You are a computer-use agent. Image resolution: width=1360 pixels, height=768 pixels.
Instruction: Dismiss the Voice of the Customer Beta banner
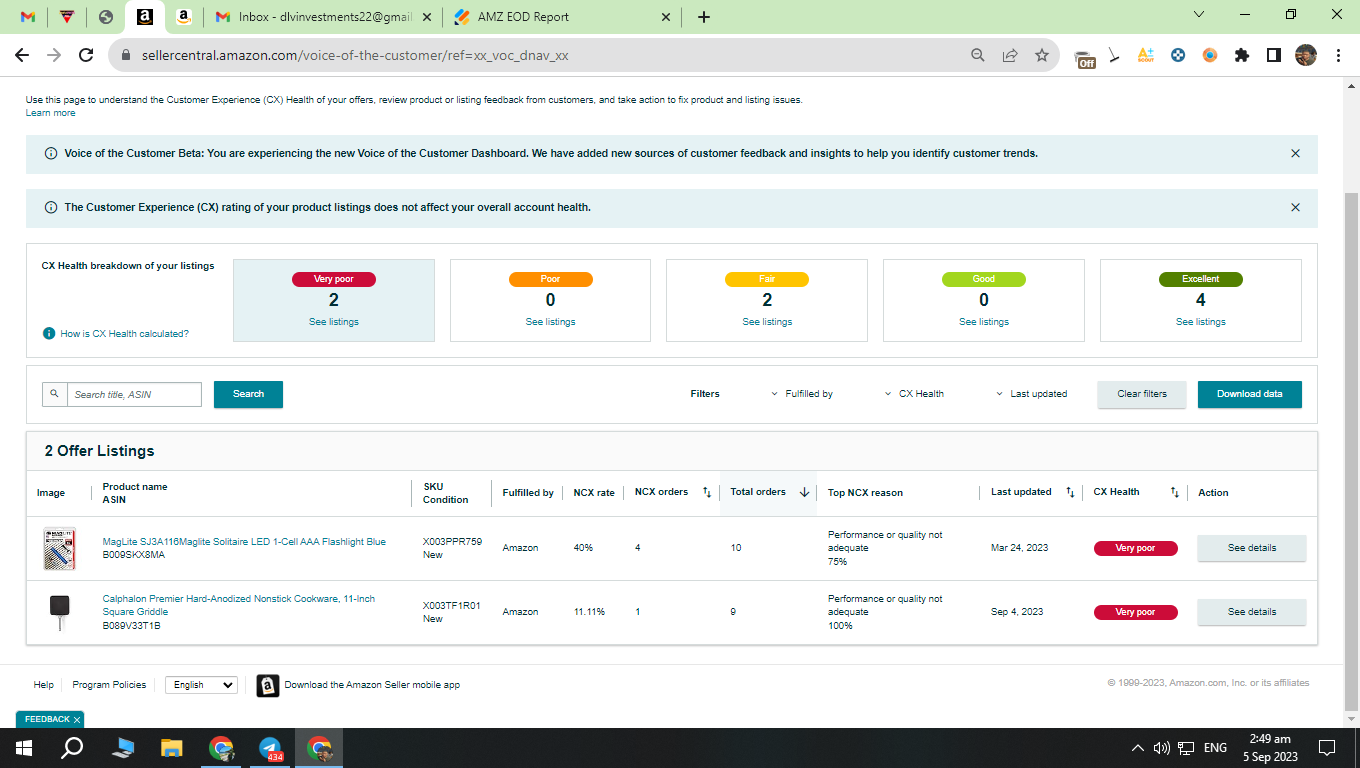coord(1296,154)
